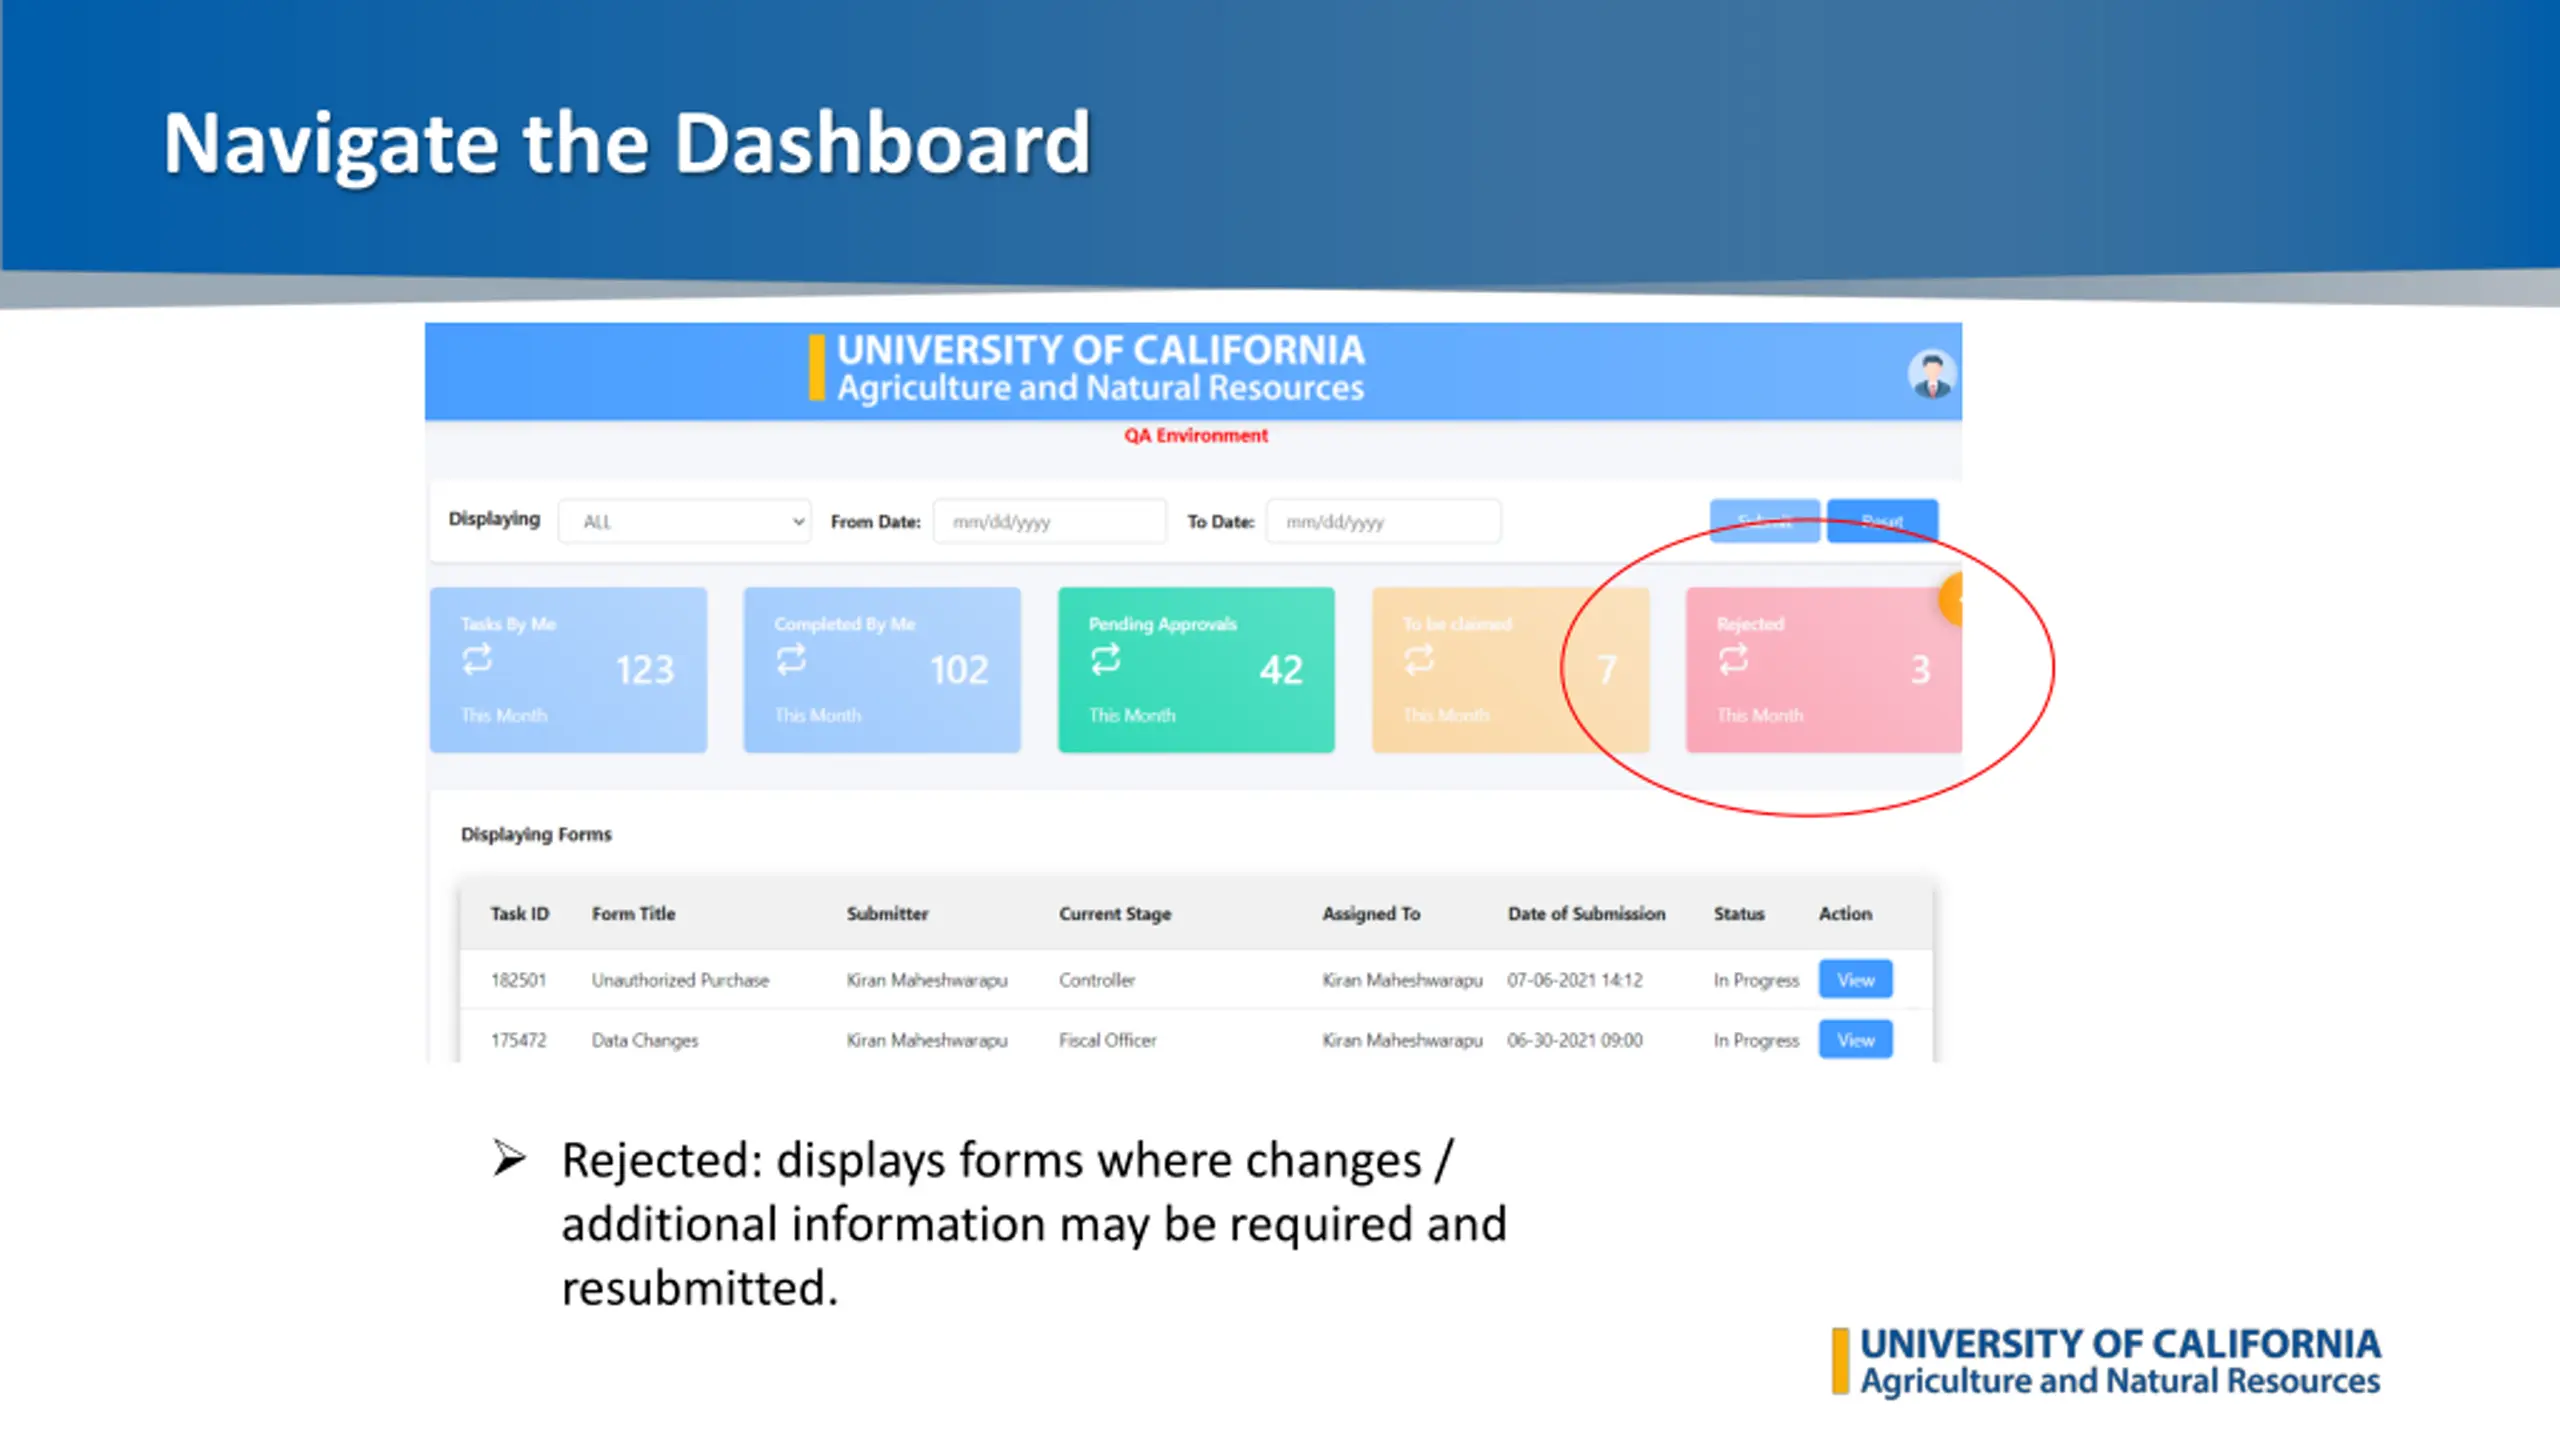This screenshot has height=1440, width=2560.
Task: View task 175472 Data Changes
Action: click(1855, 1040)
